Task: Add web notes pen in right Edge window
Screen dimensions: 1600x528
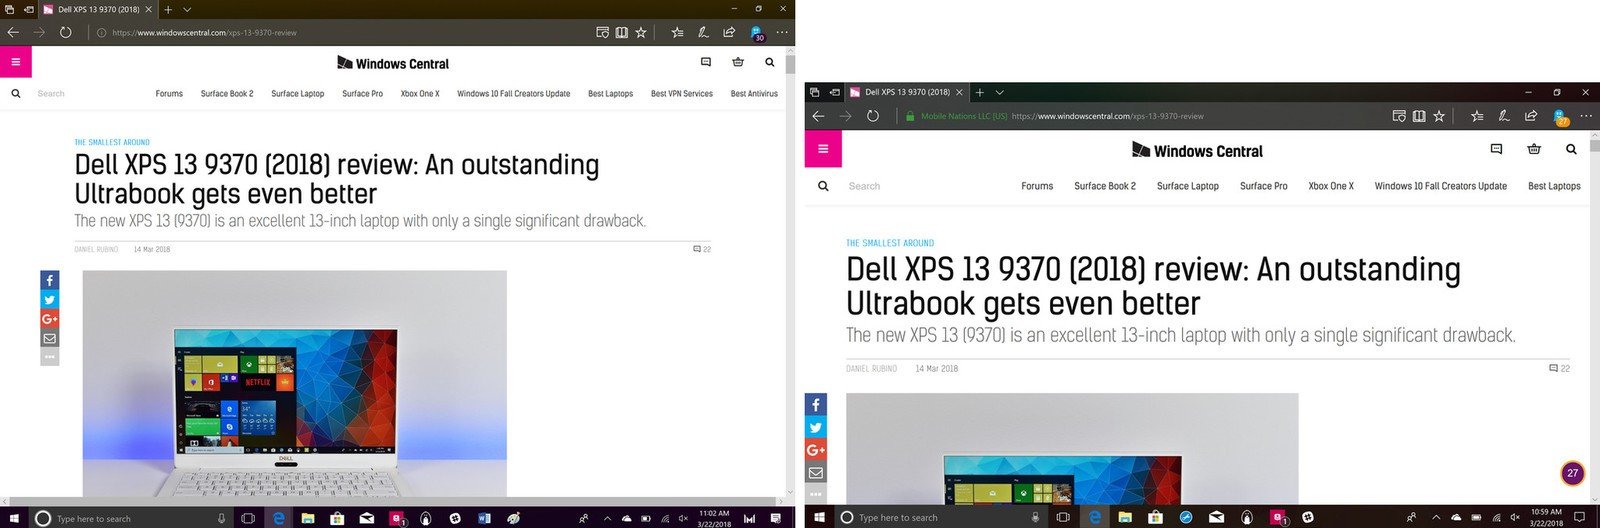Action: tap(1504, 116)
